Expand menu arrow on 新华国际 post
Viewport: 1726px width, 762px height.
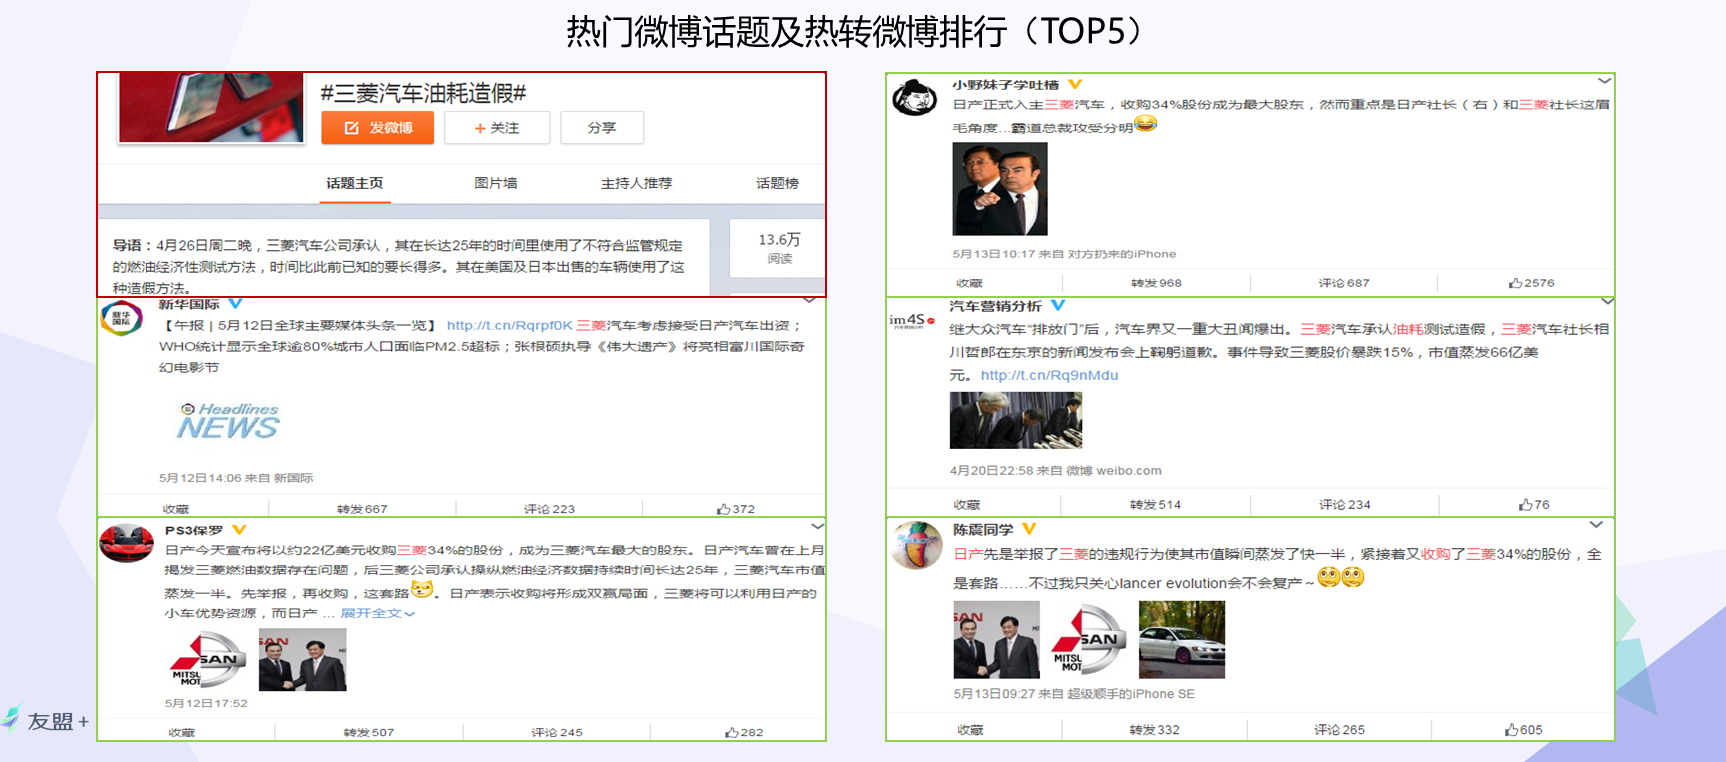coord(810,300)
